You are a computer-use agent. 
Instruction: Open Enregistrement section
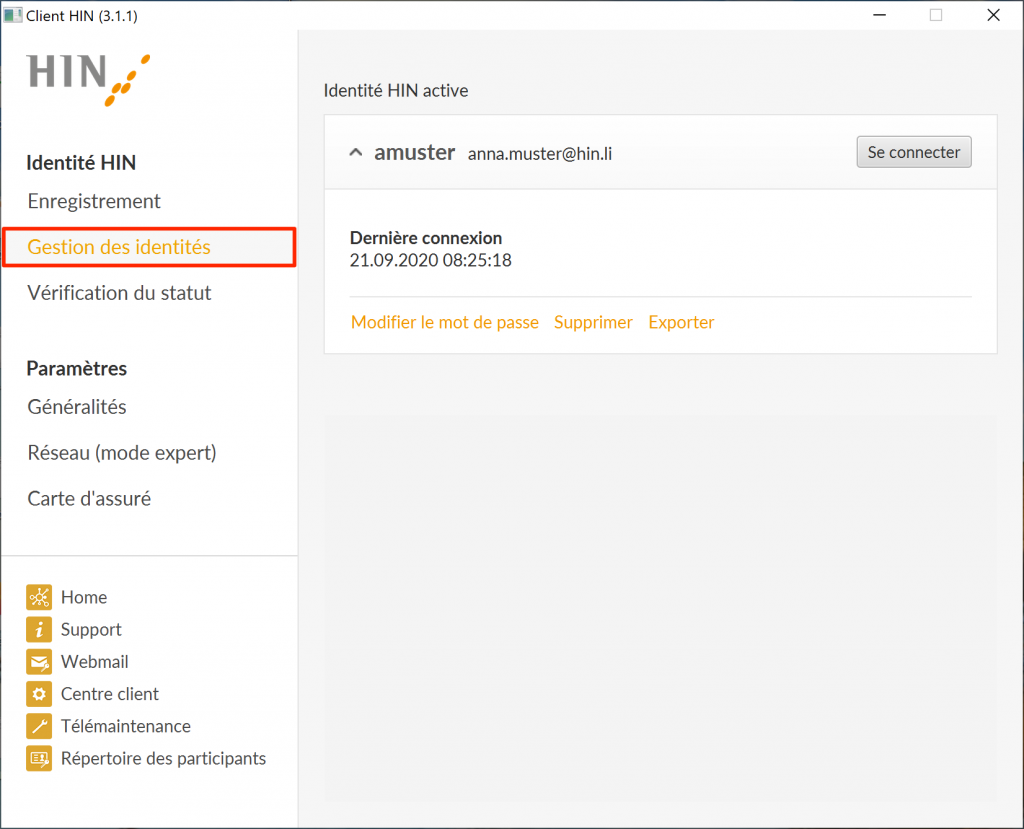[x=94, y=201]
